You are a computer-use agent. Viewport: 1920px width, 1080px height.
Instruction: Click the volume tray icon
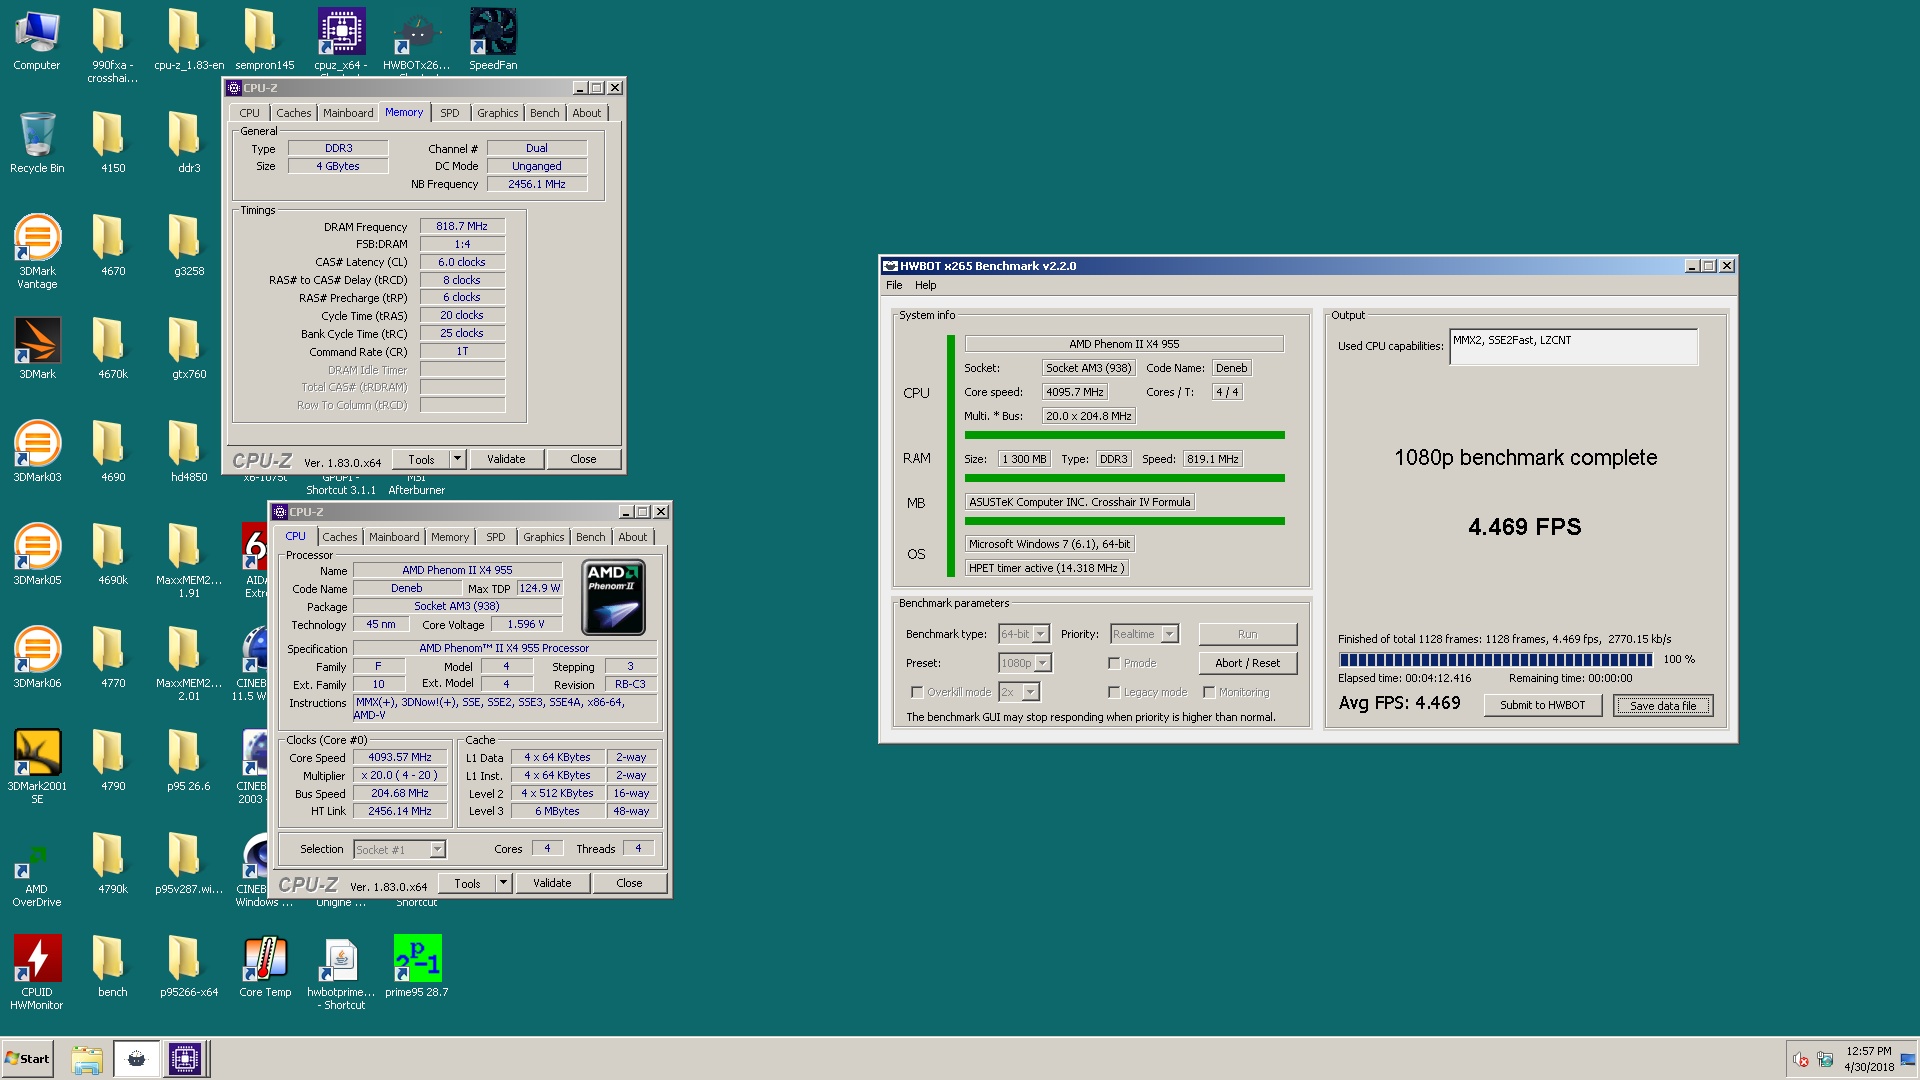pos(1800,1059)
